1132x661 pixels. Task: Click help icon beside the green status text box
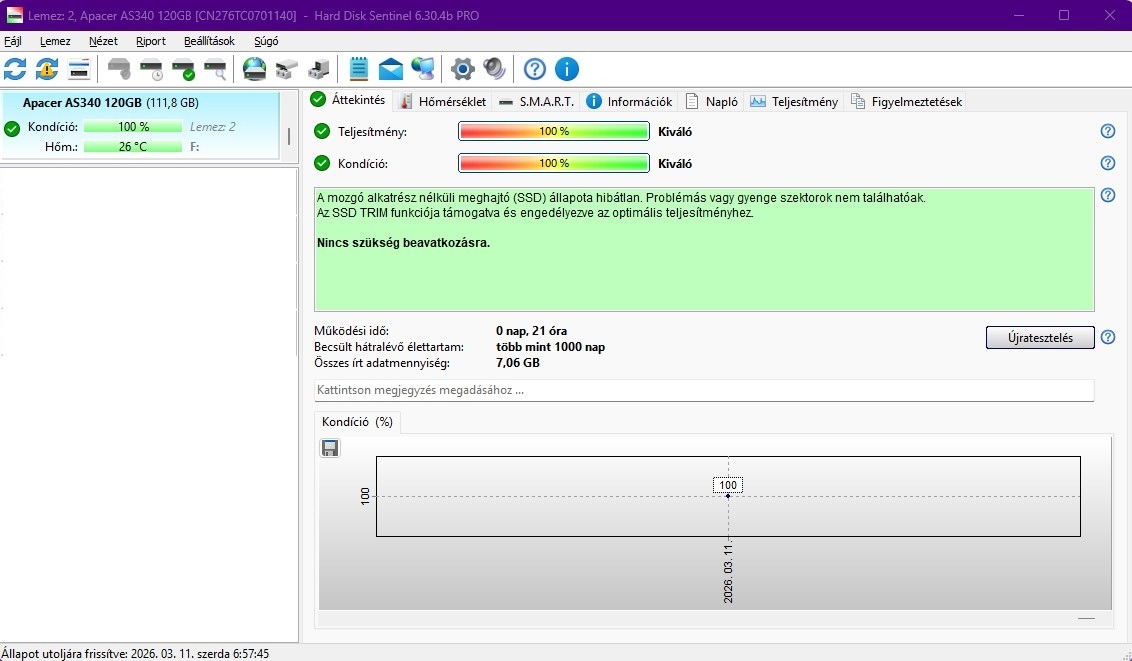(x=1107, y=195)
